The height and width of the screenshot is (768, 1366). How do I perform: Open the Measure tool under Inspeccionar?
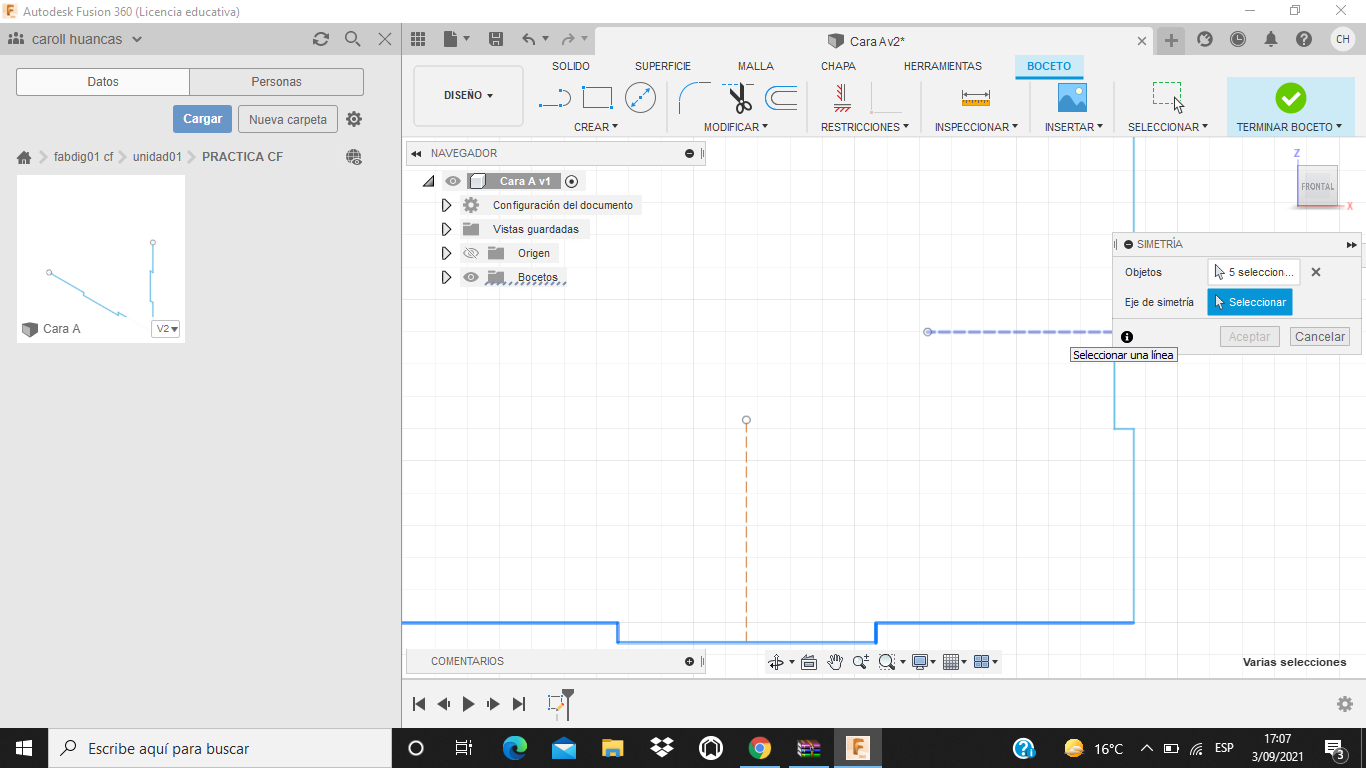(x=975, y=98)
